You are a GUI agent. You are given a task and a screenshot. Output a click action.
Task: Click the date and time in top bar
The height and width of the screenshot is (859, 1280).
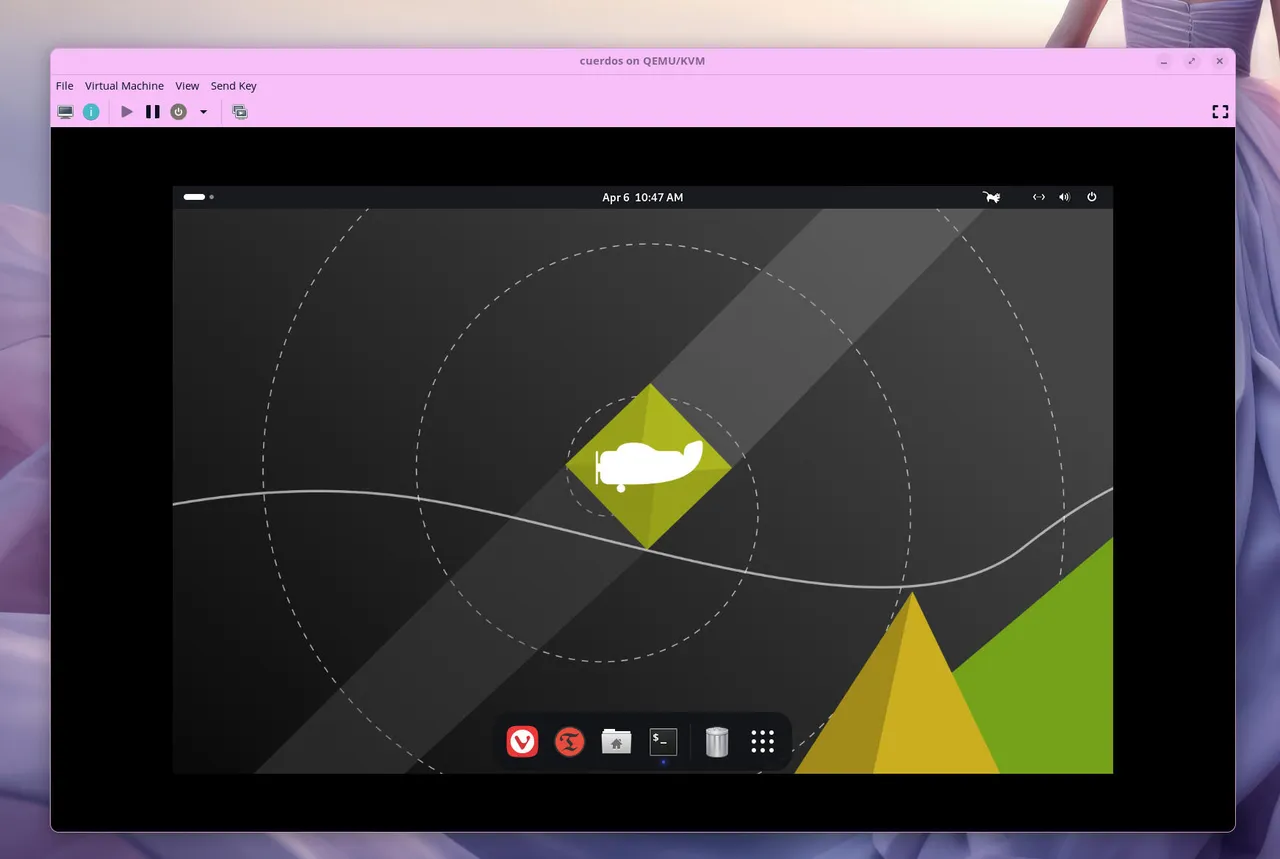(642, 197)
